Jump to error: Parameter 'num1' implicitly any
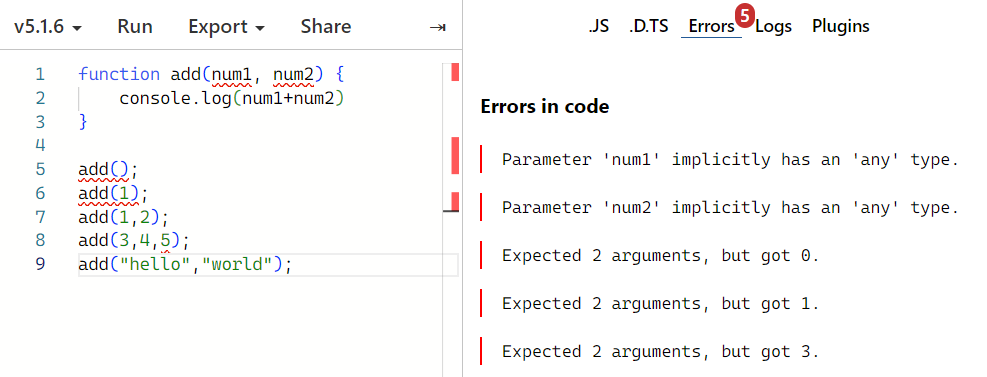 [730, 159]
